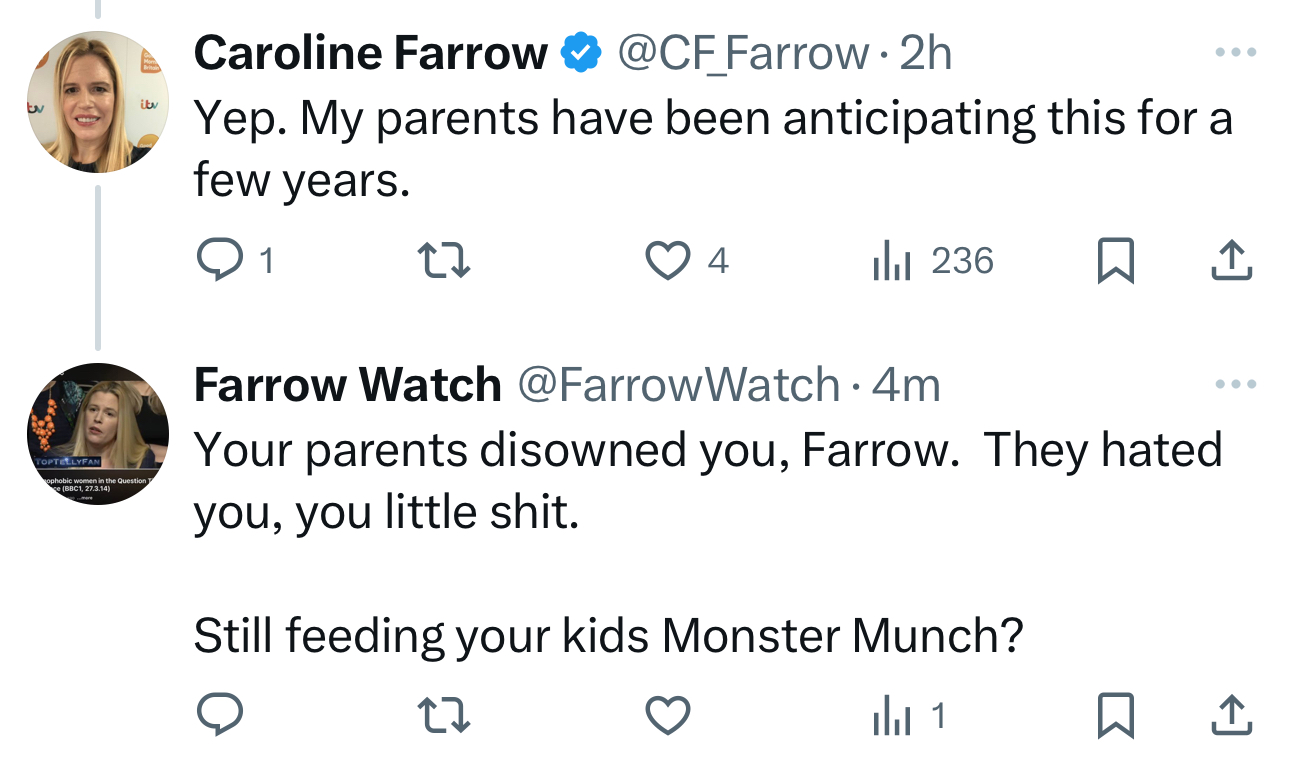View analytics showing 236 views
The width and height of the screenshot is (1290, 770).
pos(933,262)
